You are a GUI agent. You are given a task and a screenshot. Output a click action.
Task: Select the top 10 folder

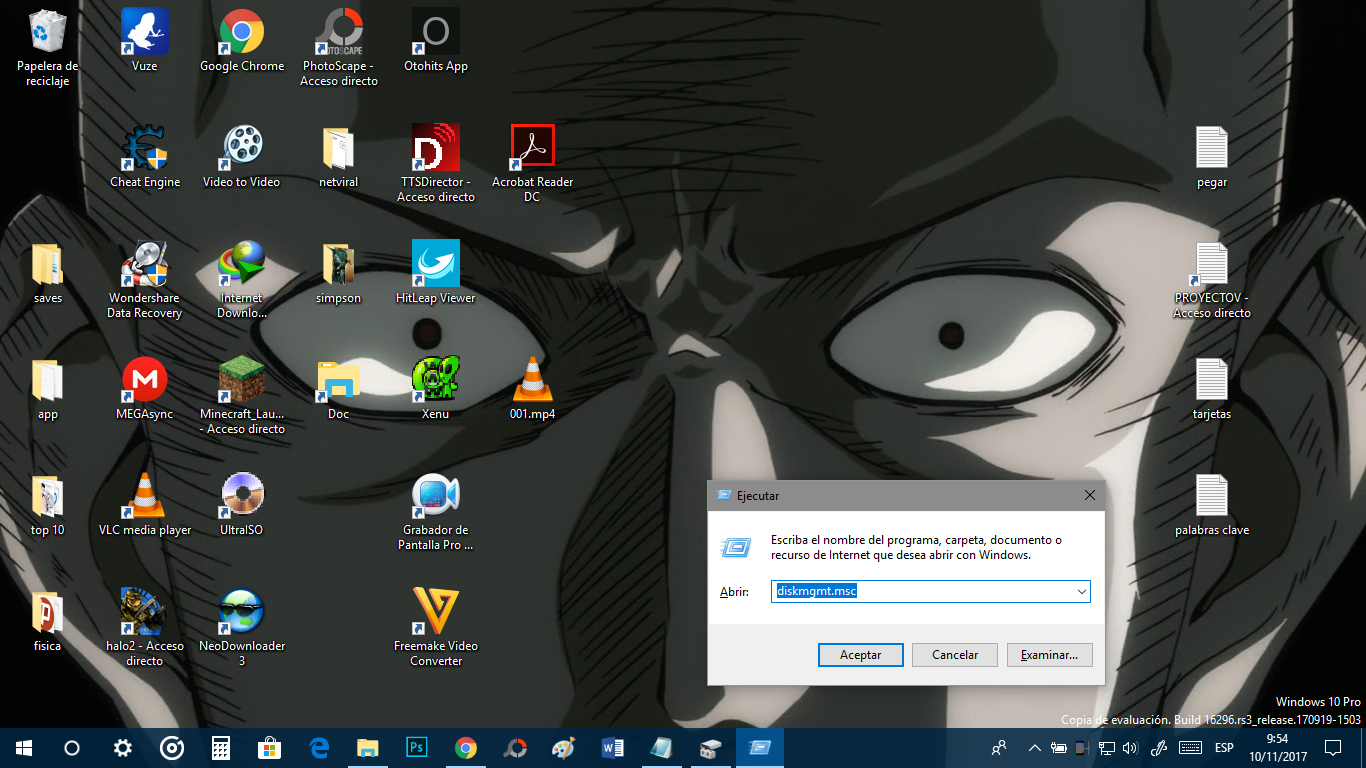point(47,505)
